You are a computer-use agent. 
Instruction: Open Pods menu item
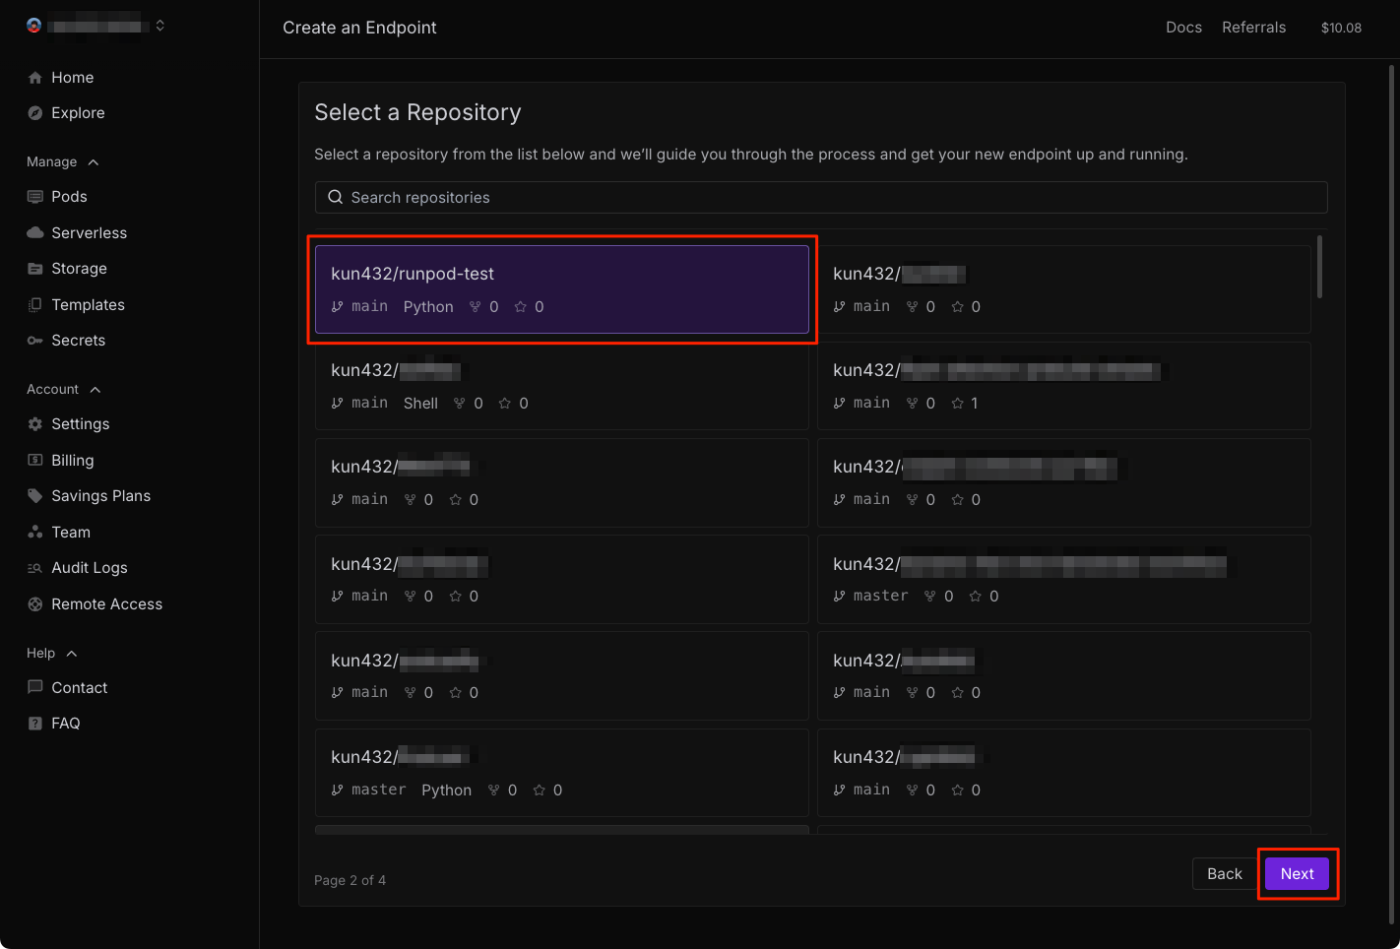(69, 197)
